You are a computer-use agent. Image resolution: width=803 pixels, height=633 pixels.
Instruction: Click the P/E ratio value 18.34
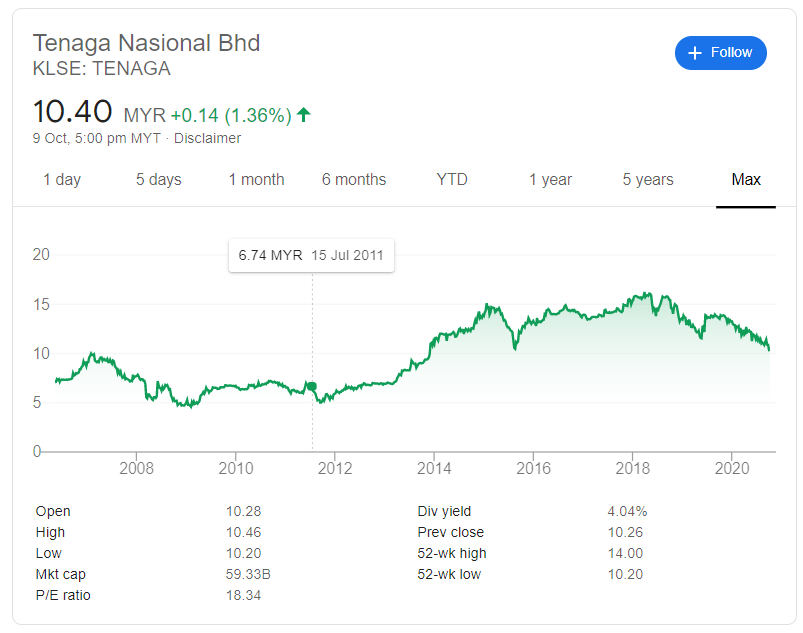(244, 595)
